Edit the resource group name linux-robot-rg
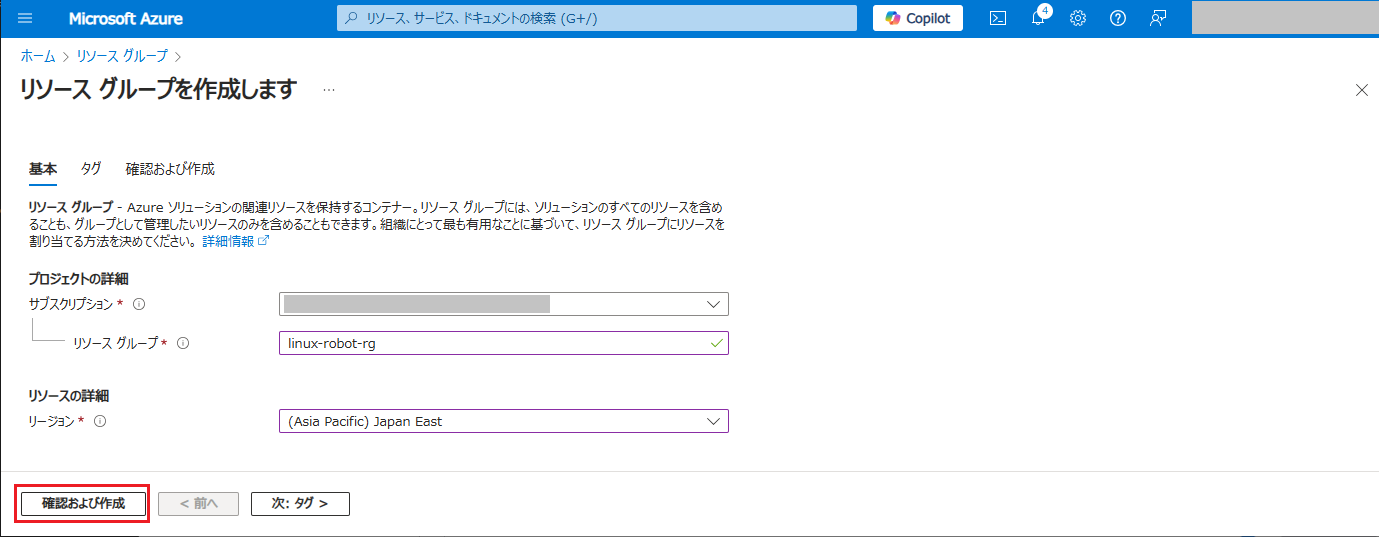This screenshot has width=1379, height=537. point(504,343)
